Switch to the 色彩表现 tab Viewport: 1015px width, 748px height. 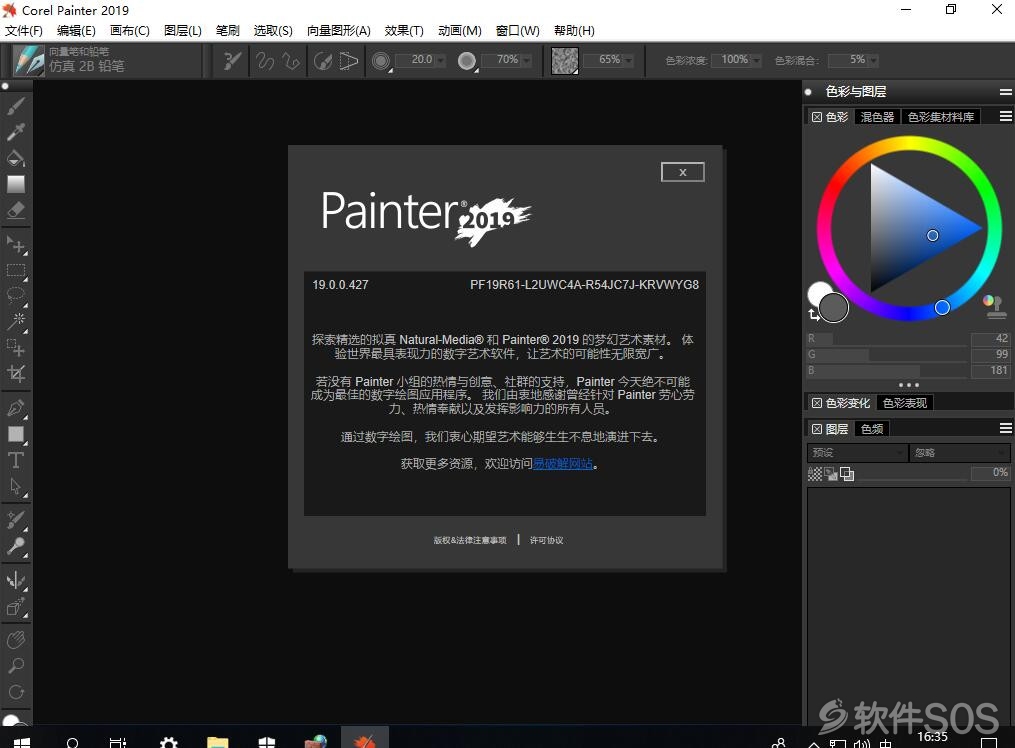click(x=905, y=402)
